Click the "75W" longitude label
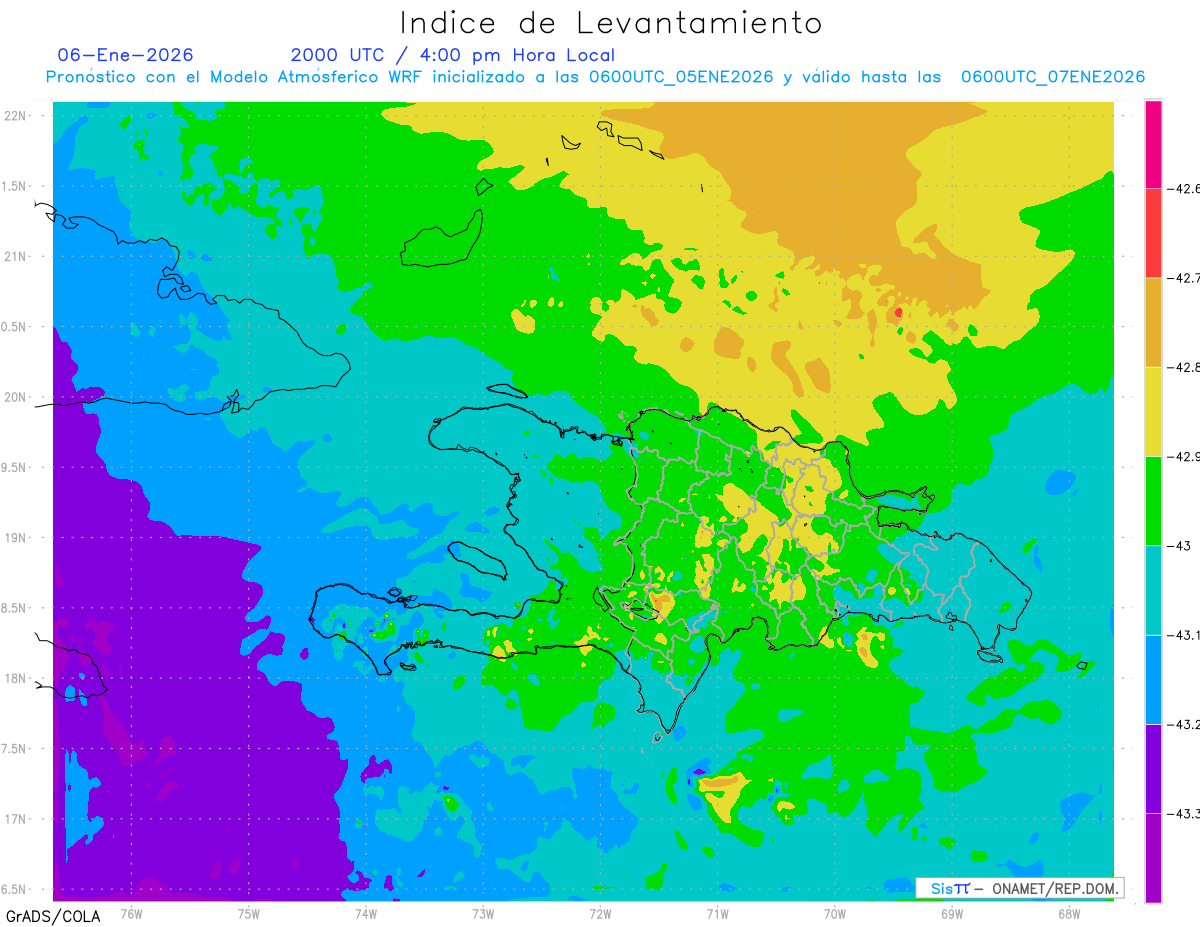 tap(249, 913)
